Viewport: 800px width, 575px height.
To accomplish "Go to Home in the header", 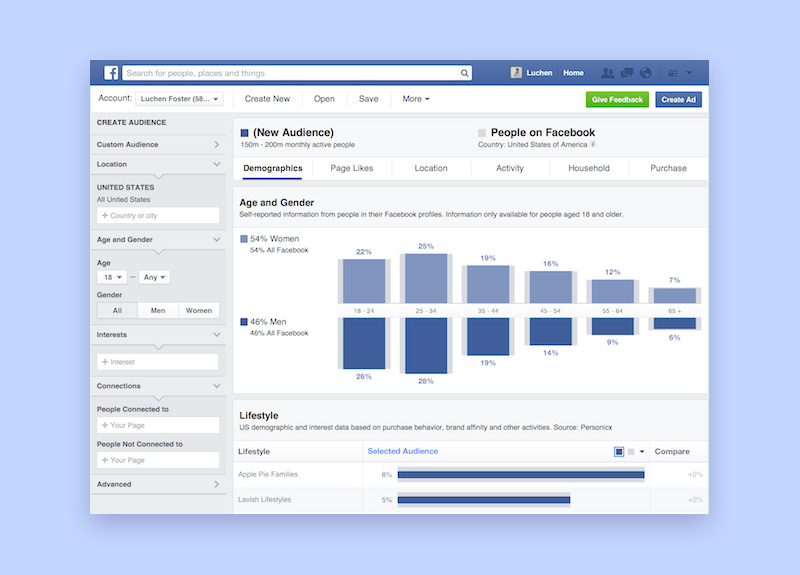I will (573, 73).
